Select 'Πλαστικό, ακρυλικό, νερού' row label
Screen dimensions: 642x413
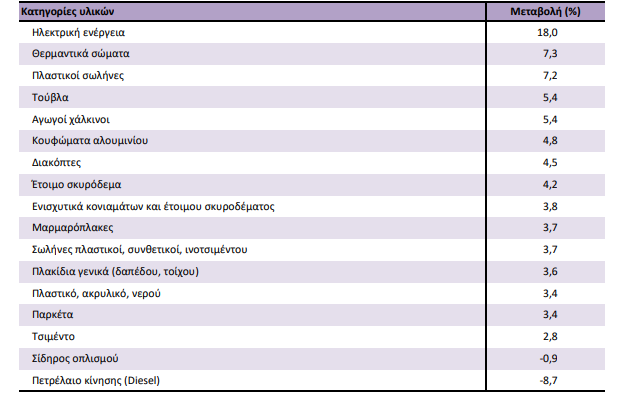(x=96, y=294)
